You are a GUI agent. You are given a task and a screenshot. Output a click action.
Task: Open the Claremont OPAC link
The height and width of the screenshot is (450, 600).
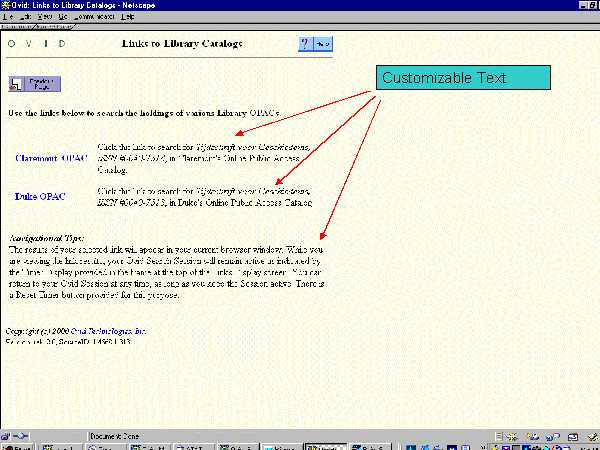[x=52, y=158]
